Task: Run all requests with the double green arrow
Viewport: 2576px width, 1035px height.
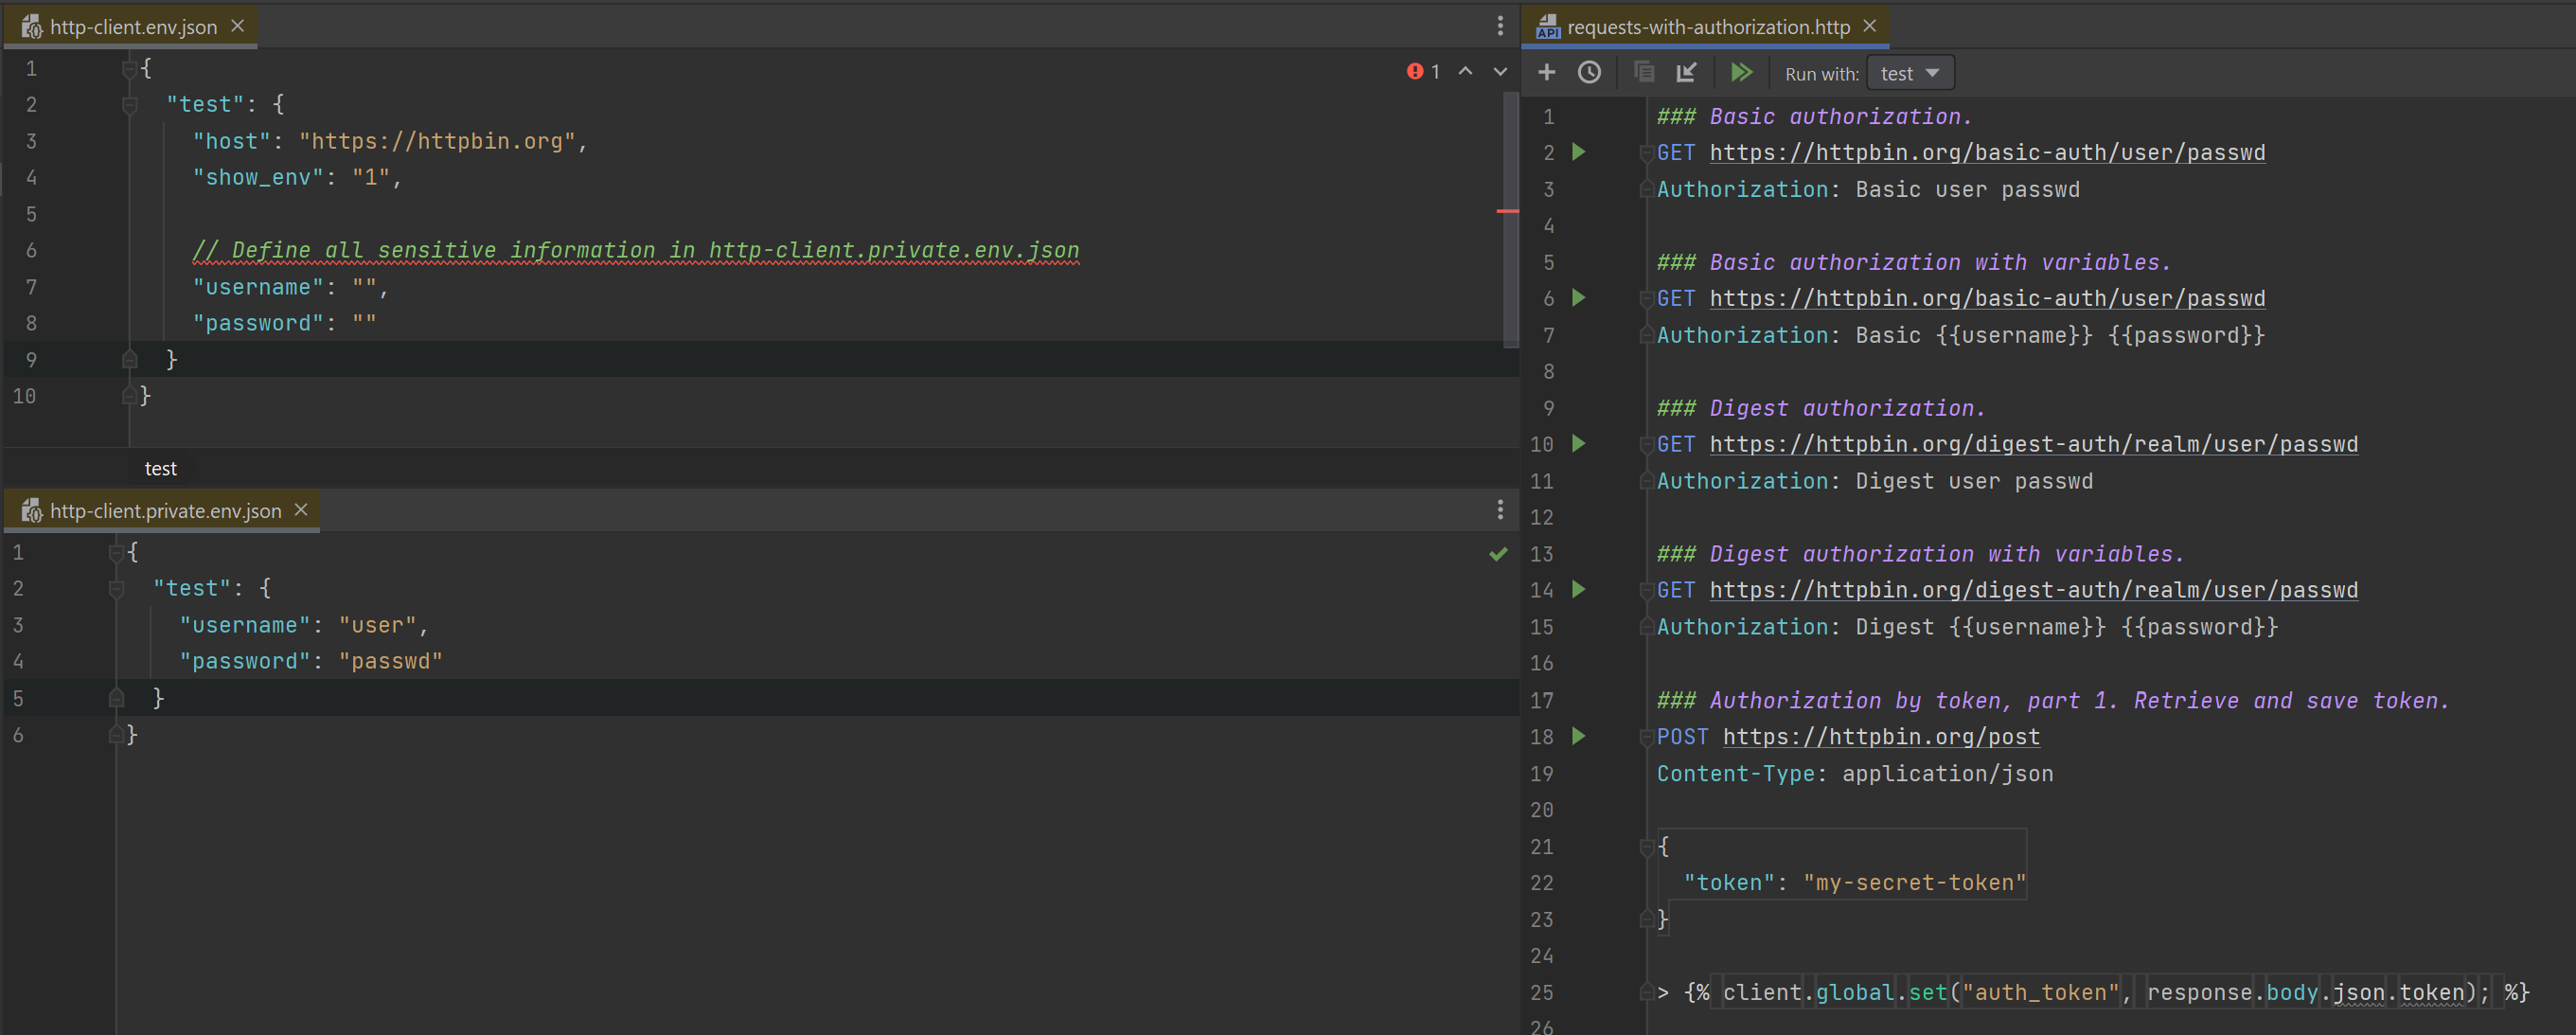Action: (x=1742, y=72)
